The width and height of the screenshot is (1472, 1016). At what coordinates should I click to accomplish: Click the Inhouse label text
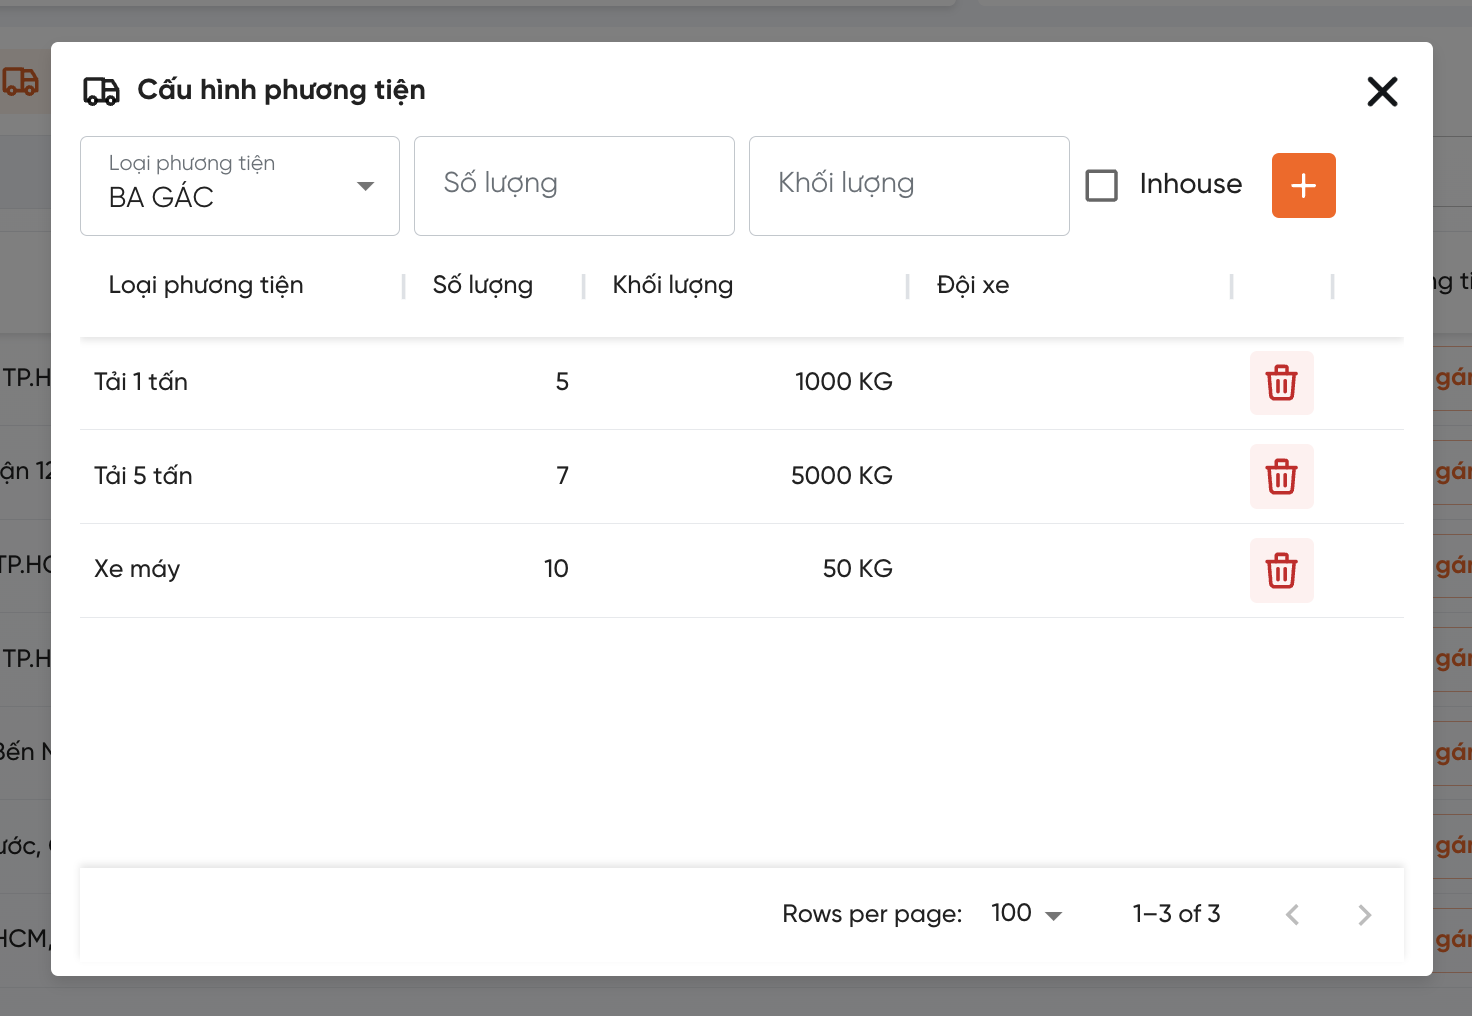coord(1190,184)
